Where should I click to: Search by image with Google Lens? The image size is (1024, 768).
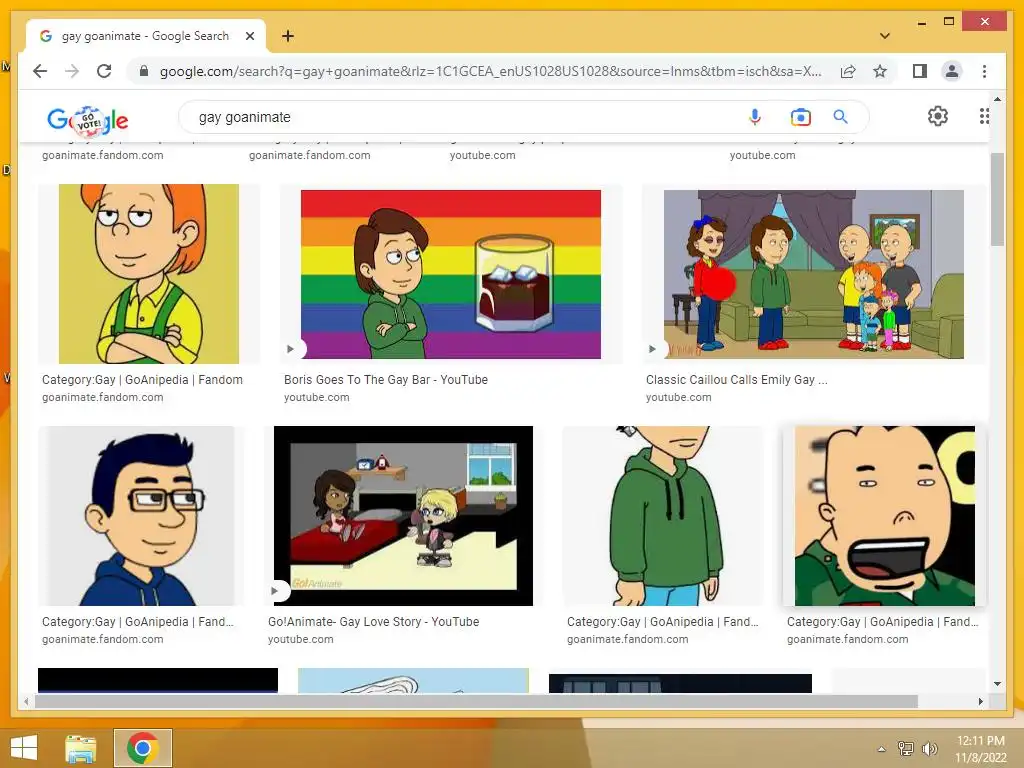[801, 117]
